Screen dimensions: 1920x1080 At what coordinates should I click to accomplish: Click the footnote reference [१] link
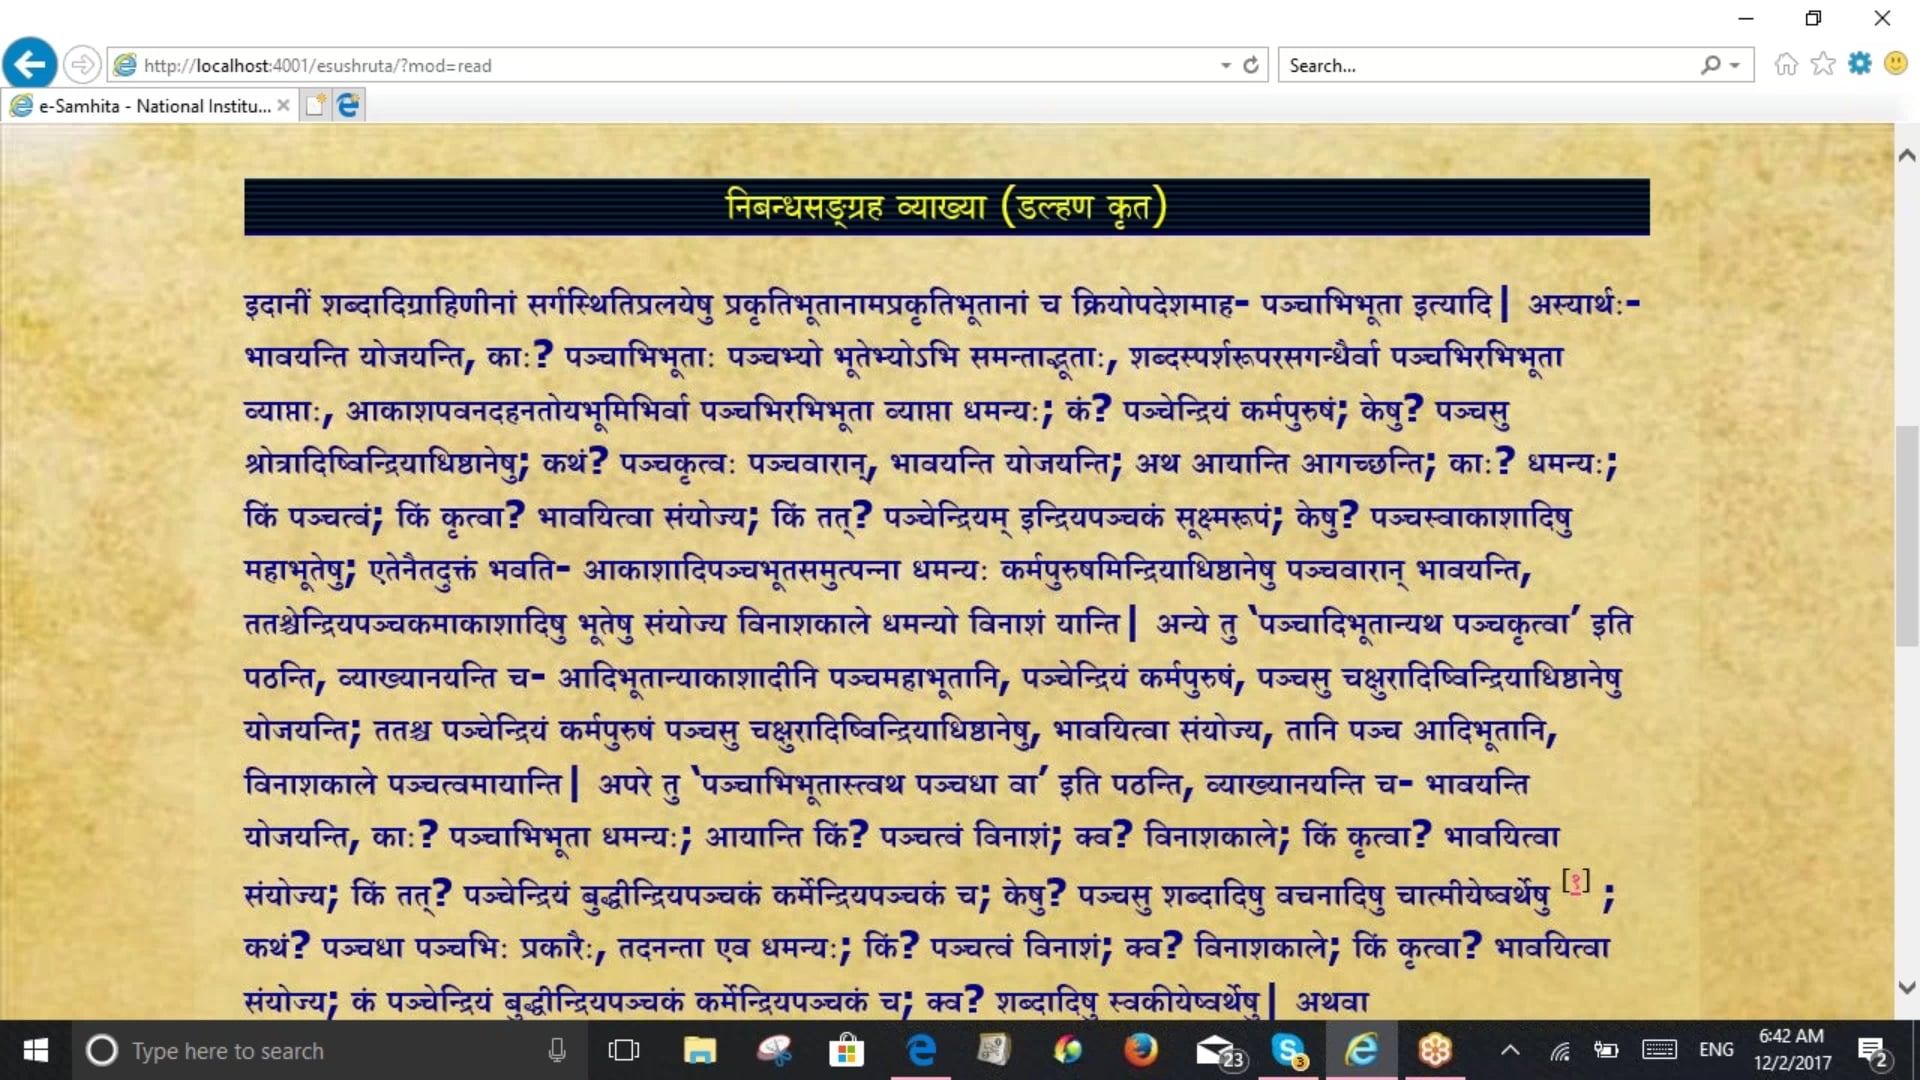(1576, 882)
